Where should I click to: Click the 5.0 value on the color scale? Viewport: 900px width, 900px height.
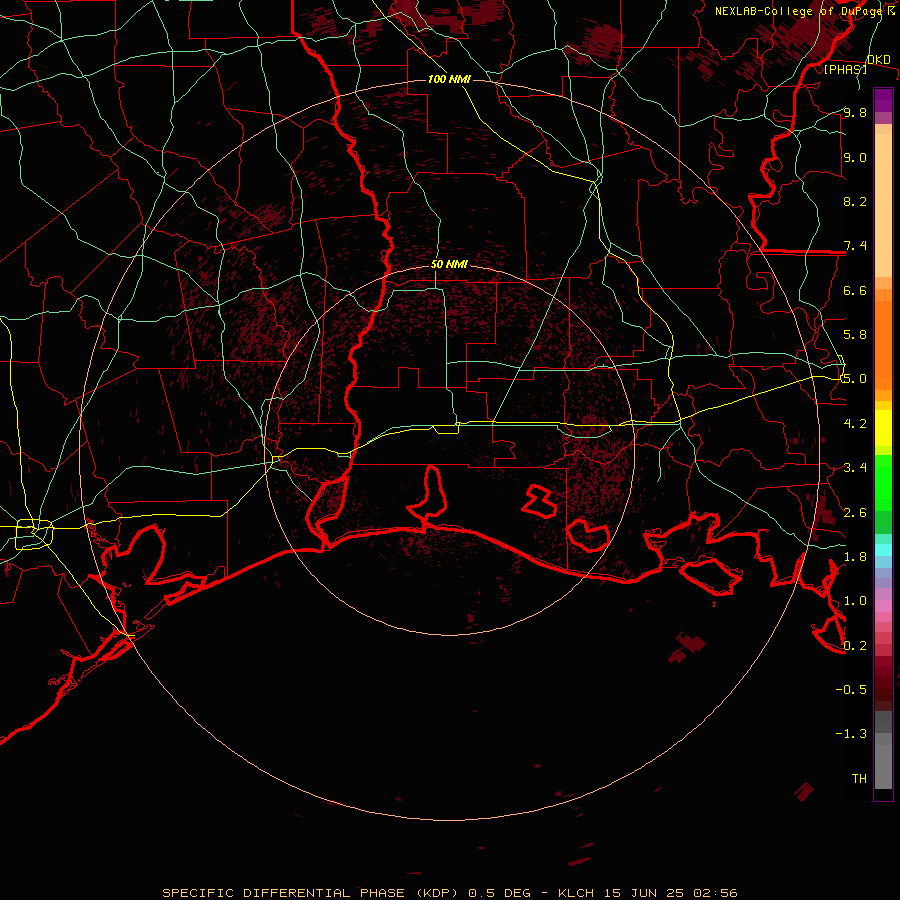coord(855,379)
